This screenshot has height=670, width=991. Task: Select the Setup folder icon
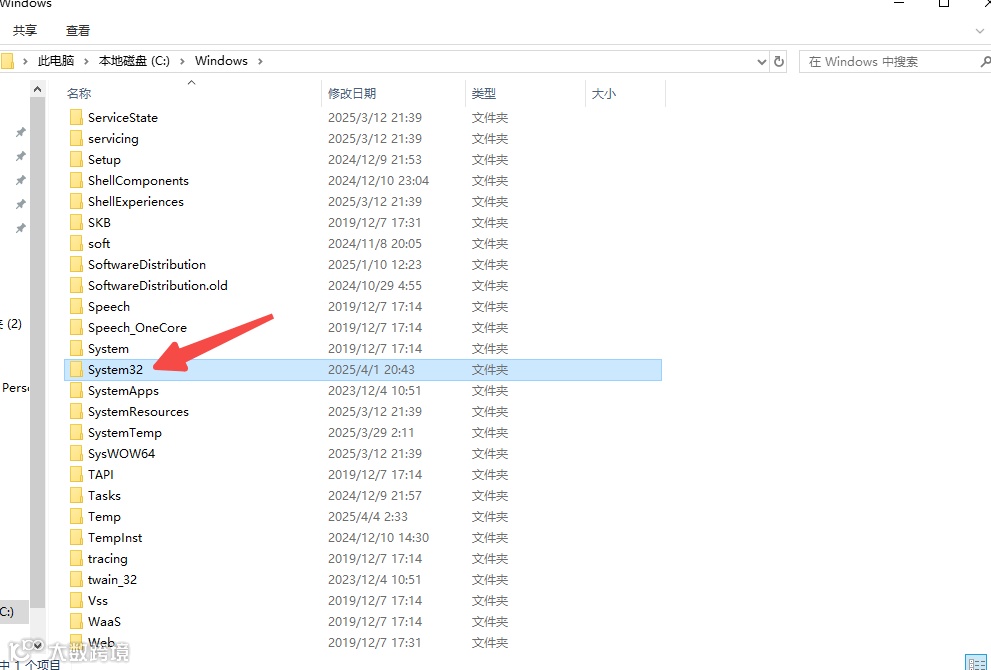coord(76,159)
